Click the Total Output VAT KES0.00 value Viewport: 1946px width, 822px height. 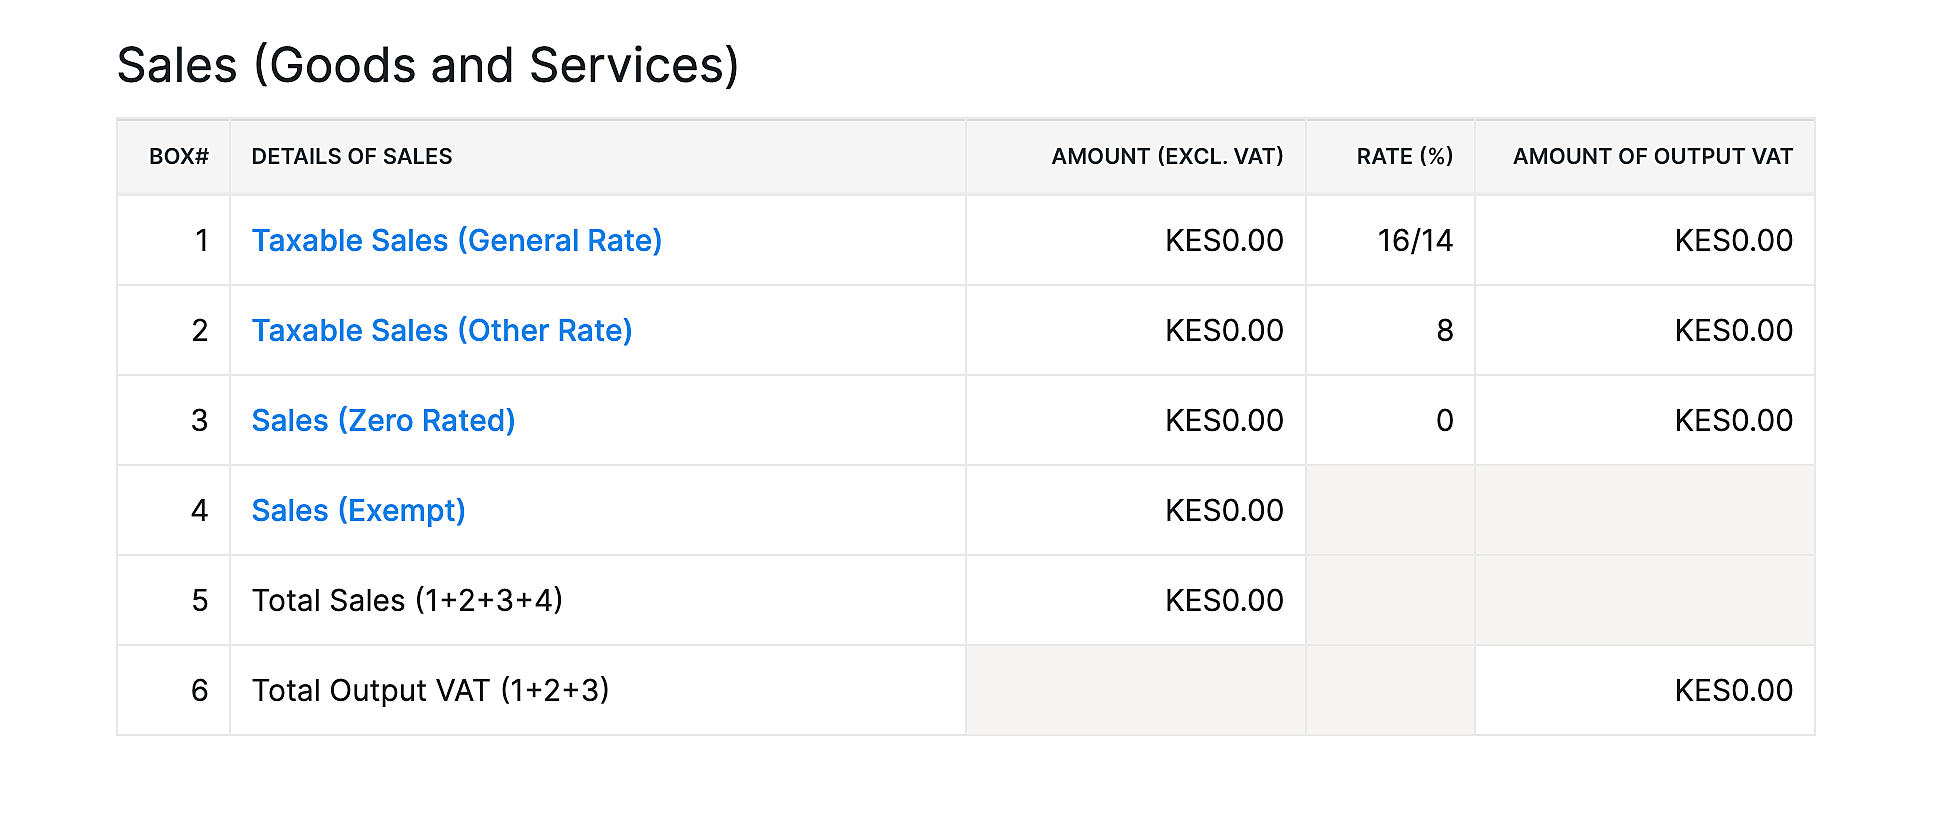pos(1733,690)
